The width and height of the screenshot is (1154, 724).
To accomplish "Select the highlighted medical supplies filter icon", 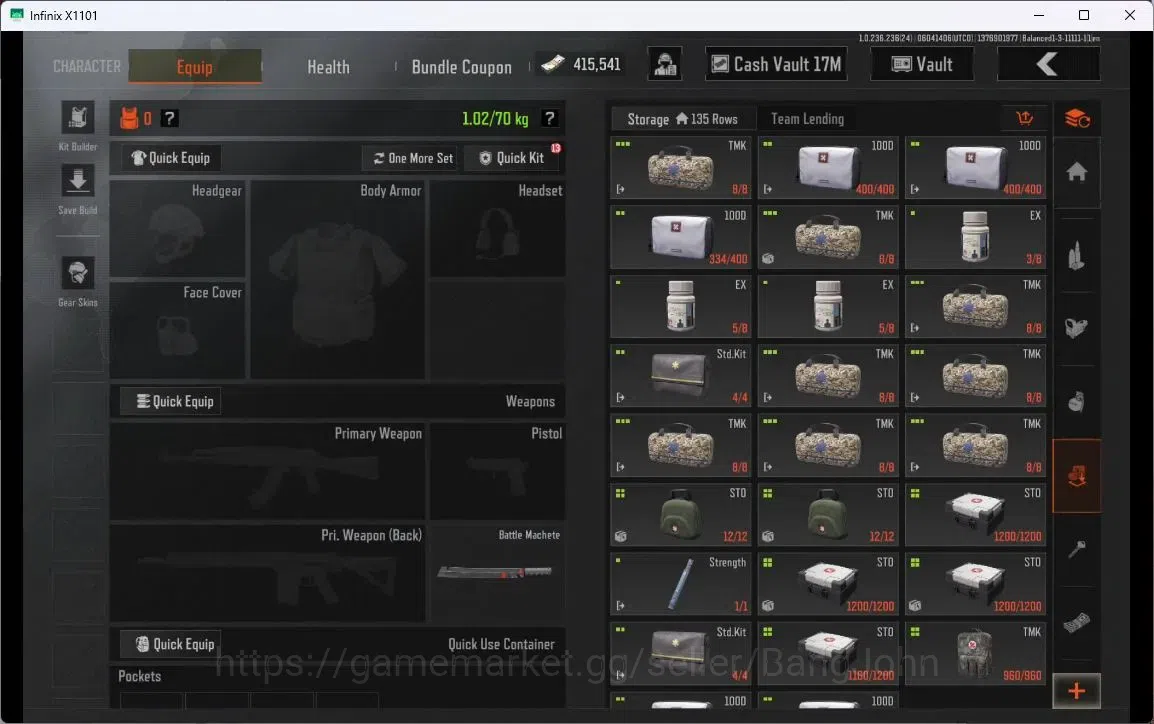I will click(x=1077, y=476).
